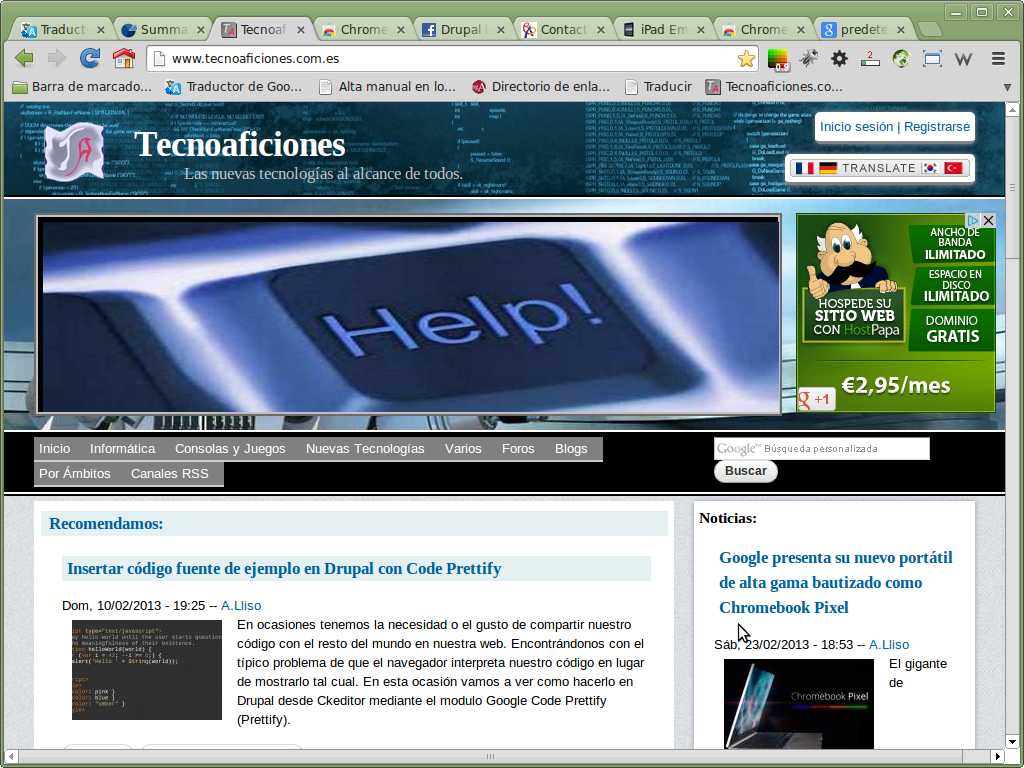The width and height of the screenshot is (1024, 768).
Task: Open the Chrome hamburger menu
Action: [997, 59]
